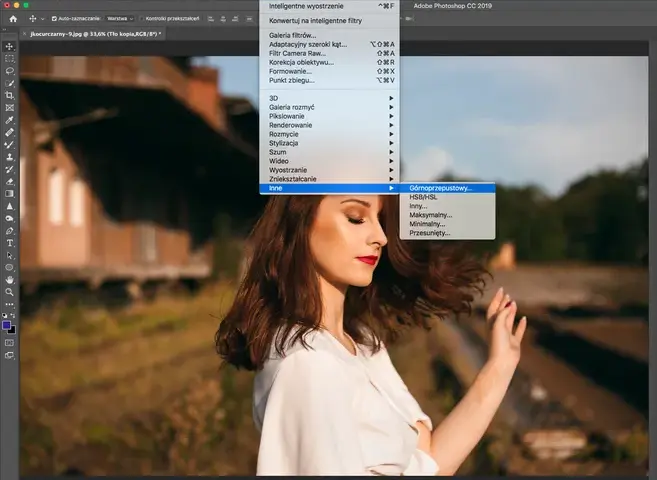
Task: Expand the Rozmycie submenu
Action: click(329, 134)
